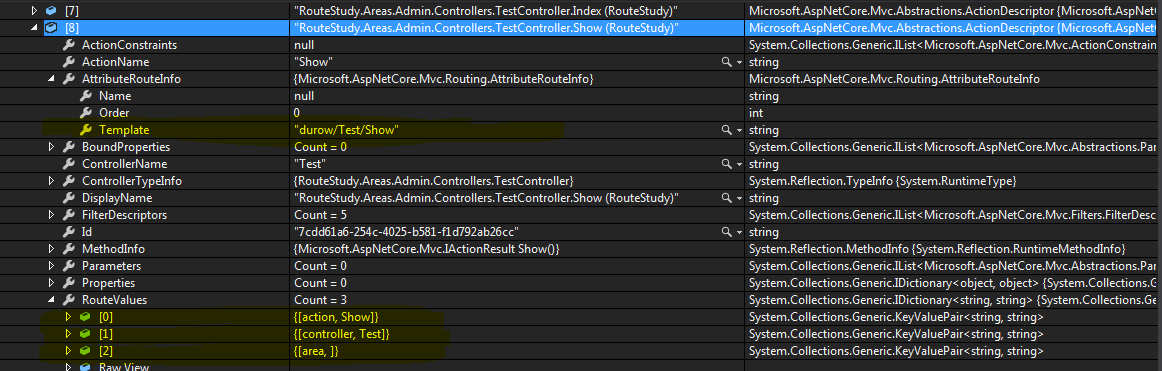This screenshot has height=371, width=1162.
Task: Open visualizer dropdown arrow for Id
Action: 739,233
